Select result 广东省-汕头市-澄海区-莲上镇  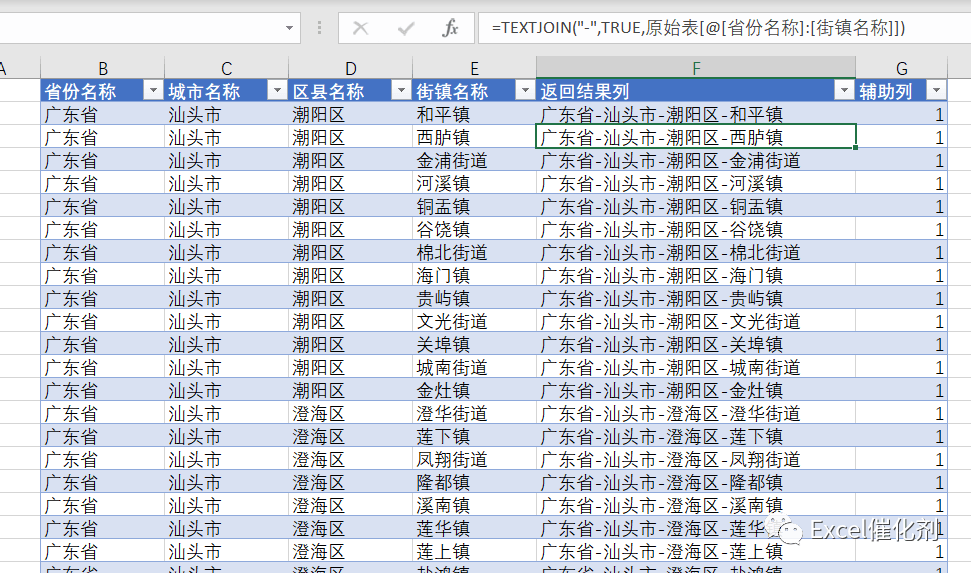tap(696, 551)
